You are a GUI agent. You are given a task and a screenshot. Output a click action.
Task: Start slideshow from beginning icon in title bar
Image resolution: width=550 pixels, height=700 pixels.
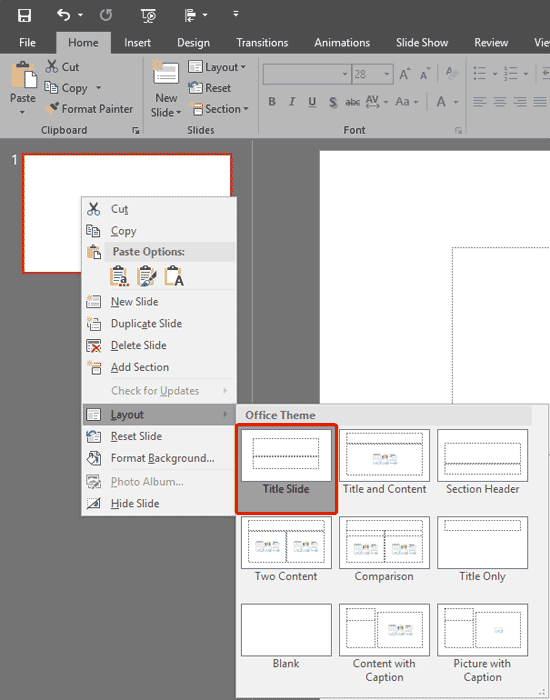pos(148,16)
